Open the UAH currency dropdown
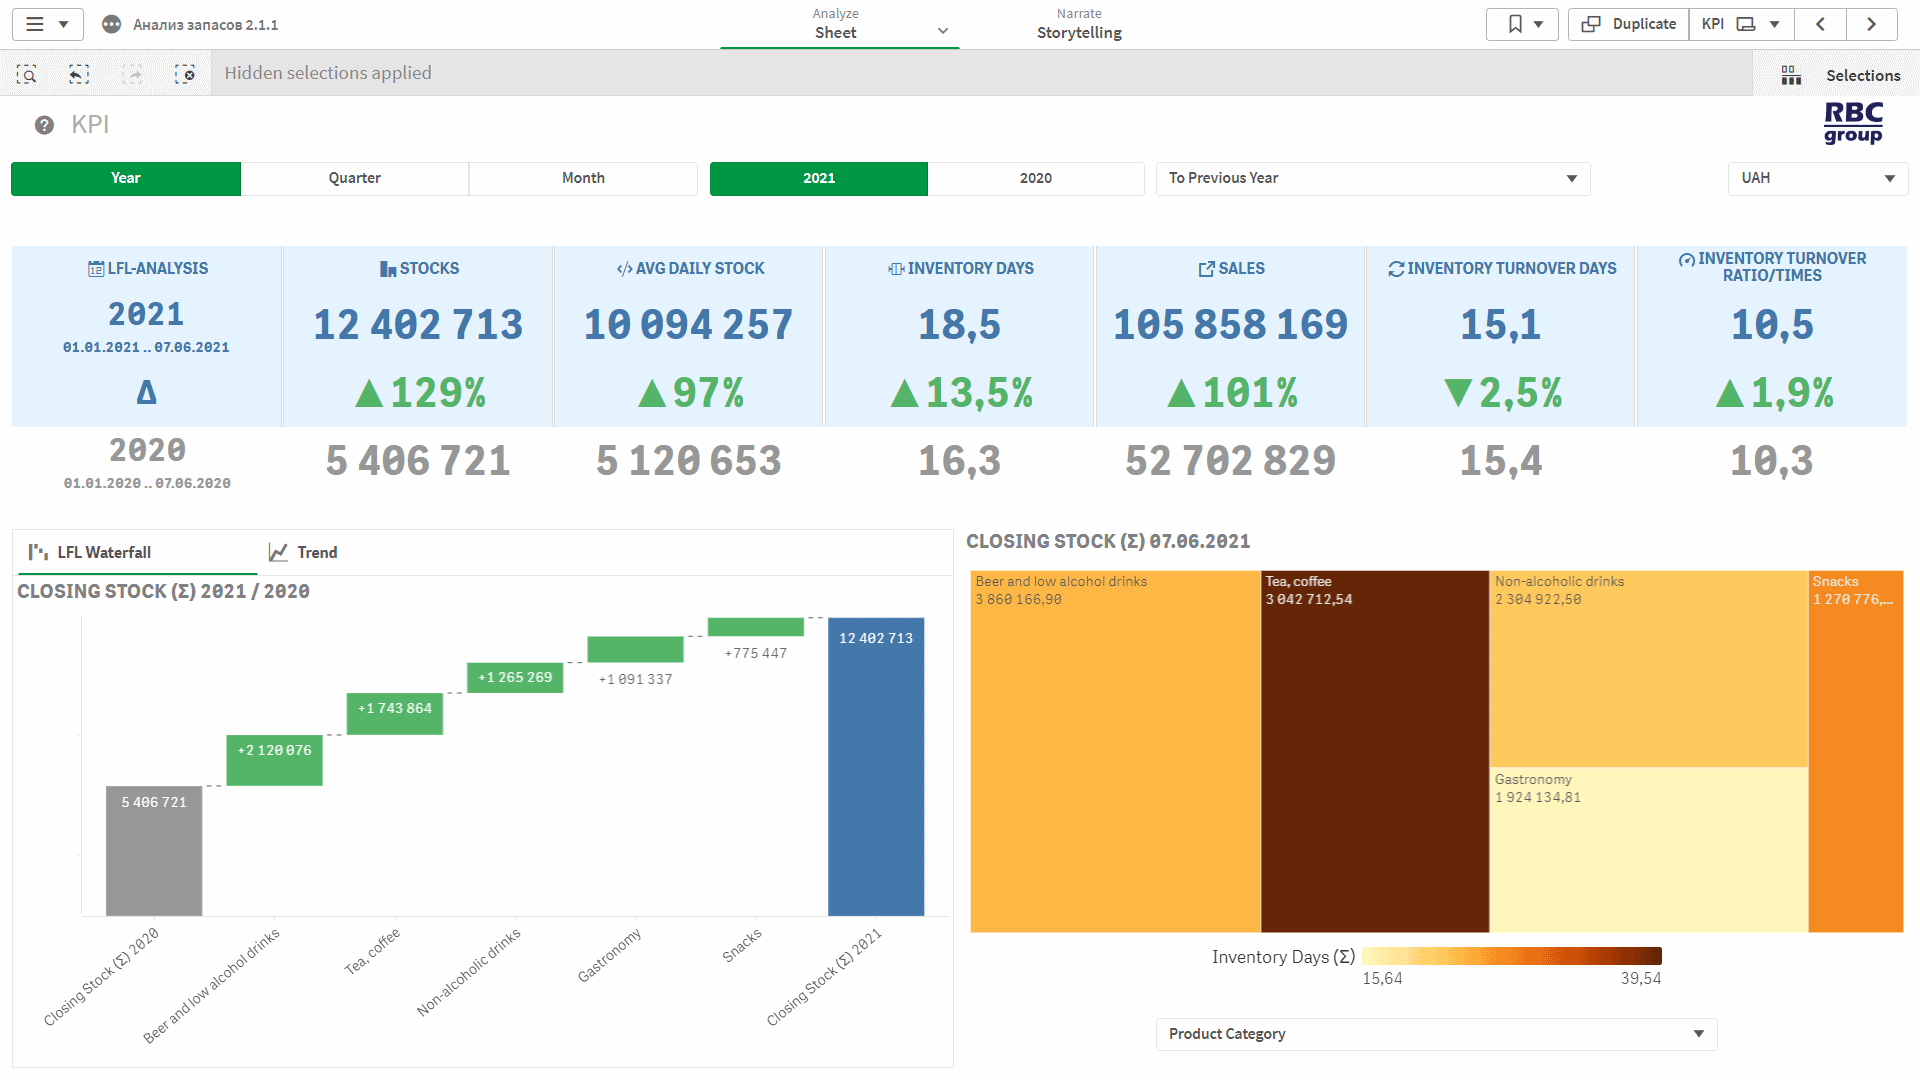This screenshot has height=1080, width=1920. (x=1817, y=178)
